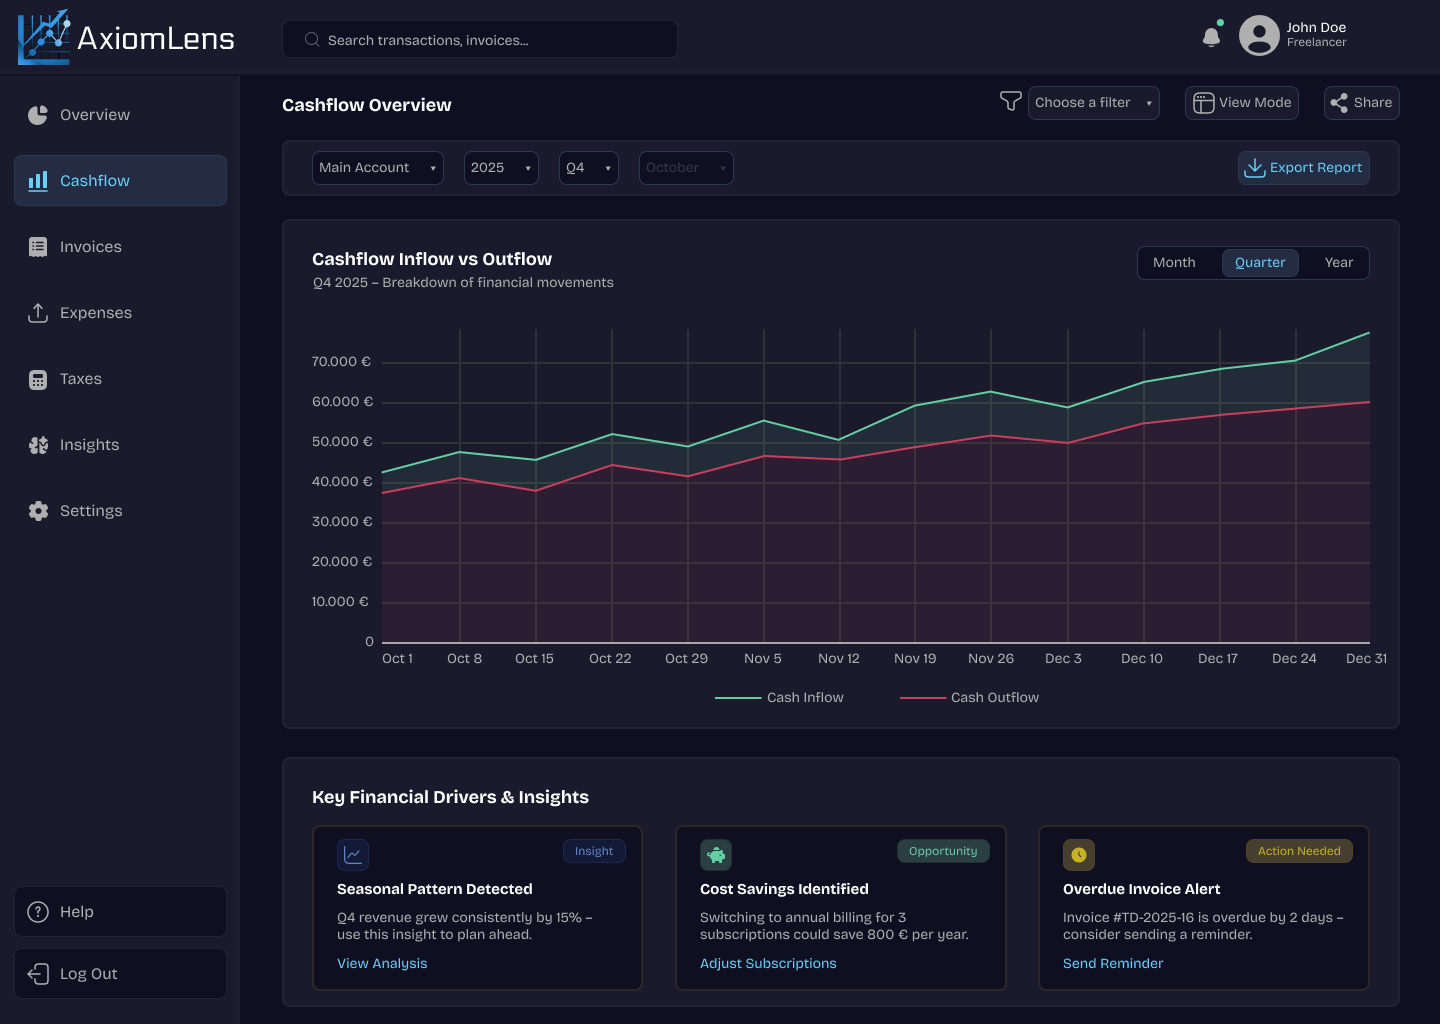Click the notification bell icon
The image size is (1440, 1024).
(1211, 37)
